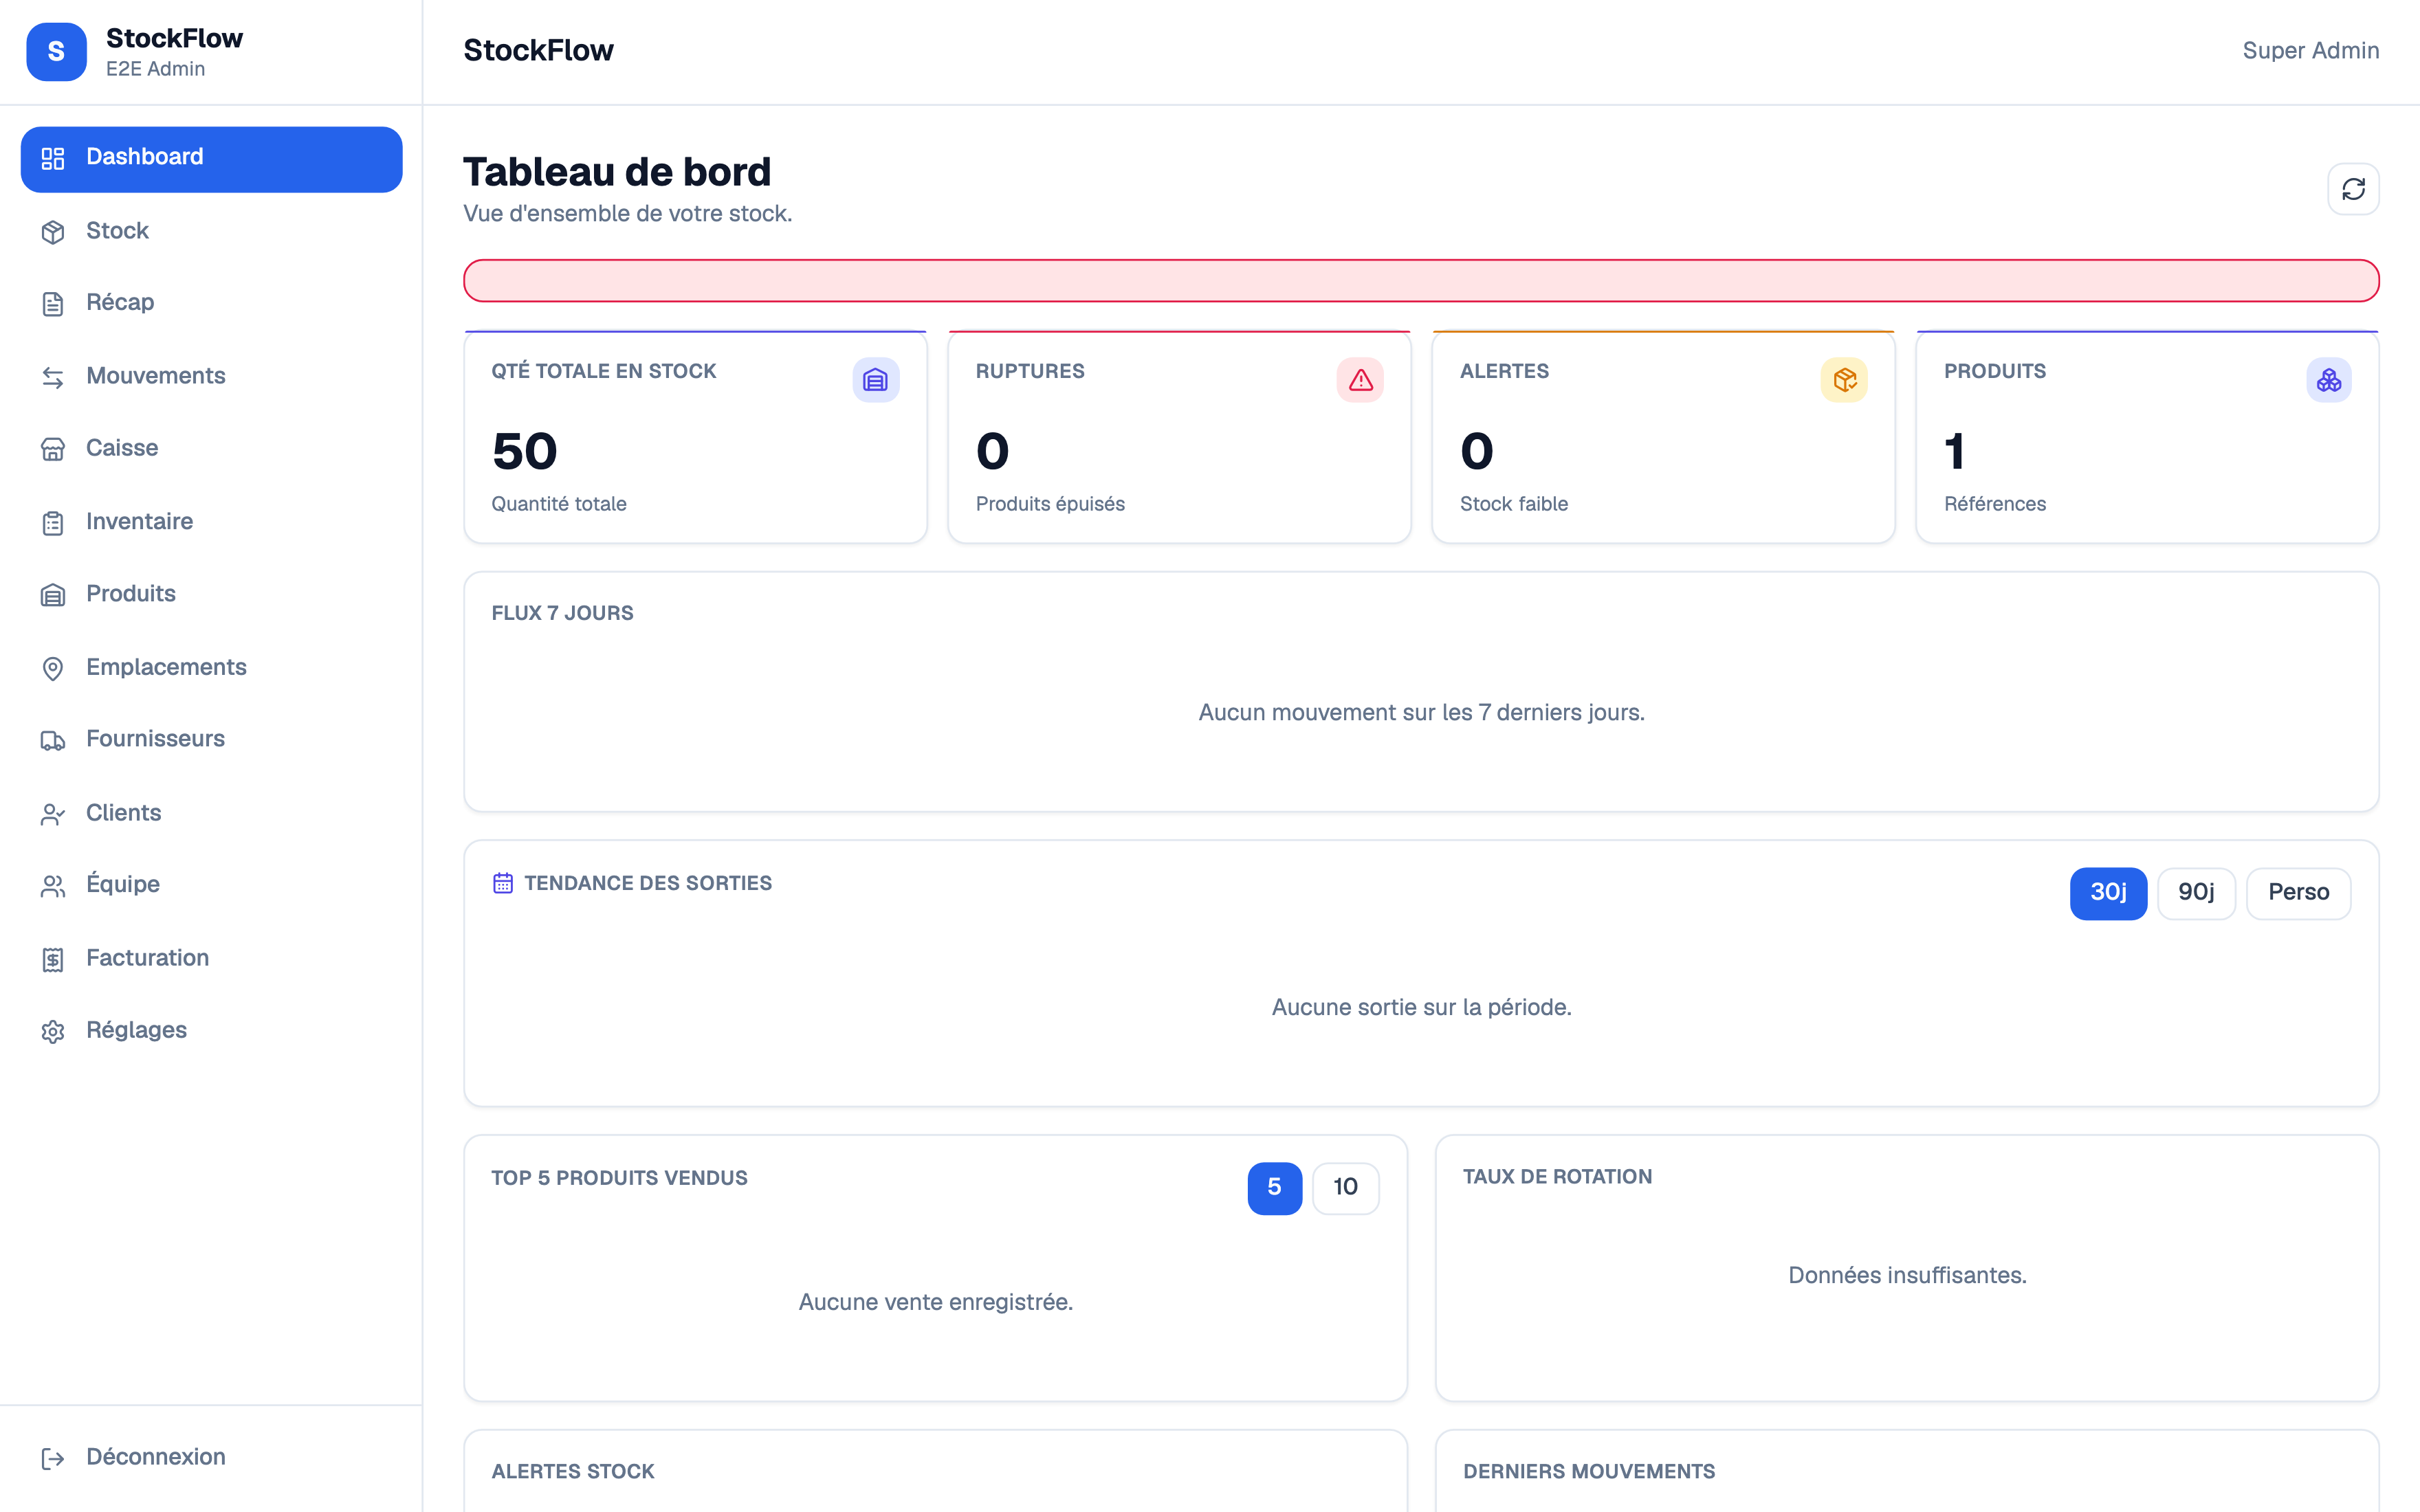Open the Produits références card
Image resolution: width=2420 pixels, height=1512 pixels.
[x=2147, y=437]
